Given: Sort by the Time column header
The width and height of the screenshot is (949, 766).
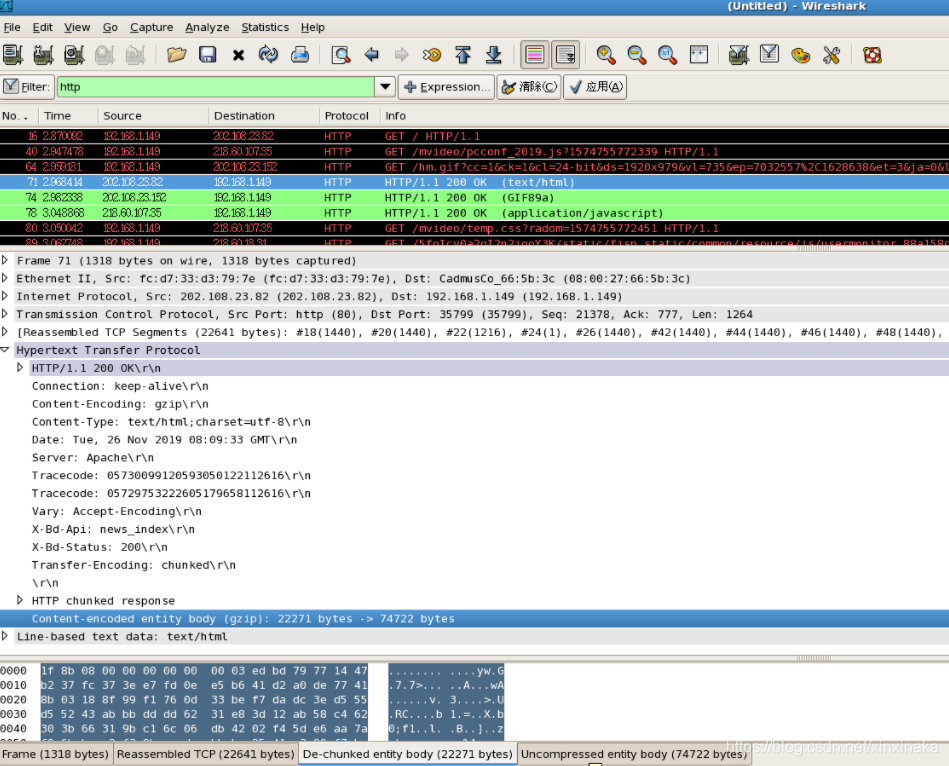Looking at the screenshot, I should (68, 116).
